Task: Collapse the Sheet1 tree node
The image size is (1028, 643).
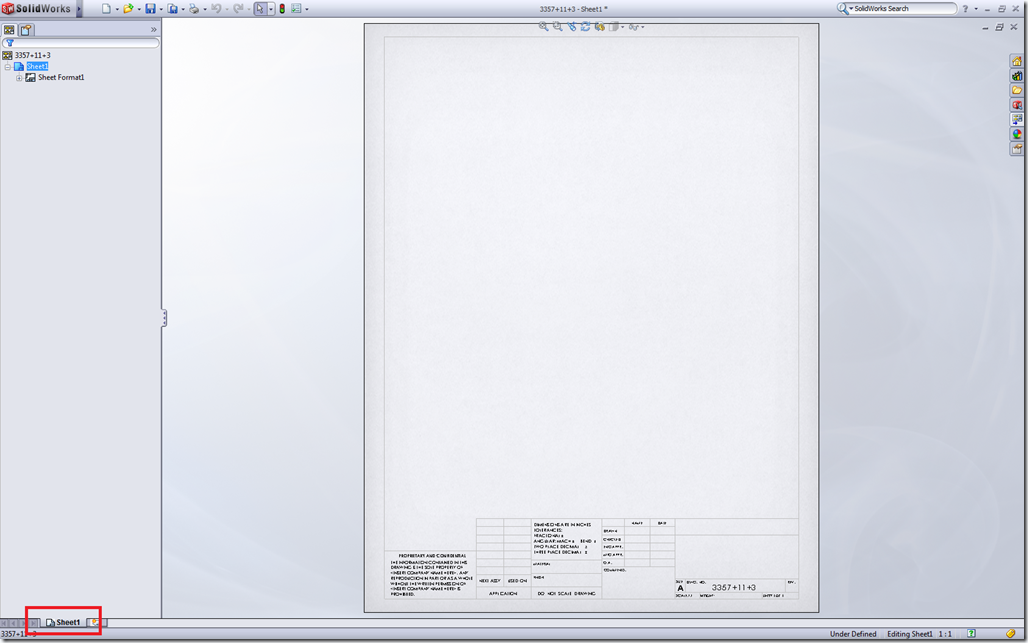Action: [x=8, y=66]
